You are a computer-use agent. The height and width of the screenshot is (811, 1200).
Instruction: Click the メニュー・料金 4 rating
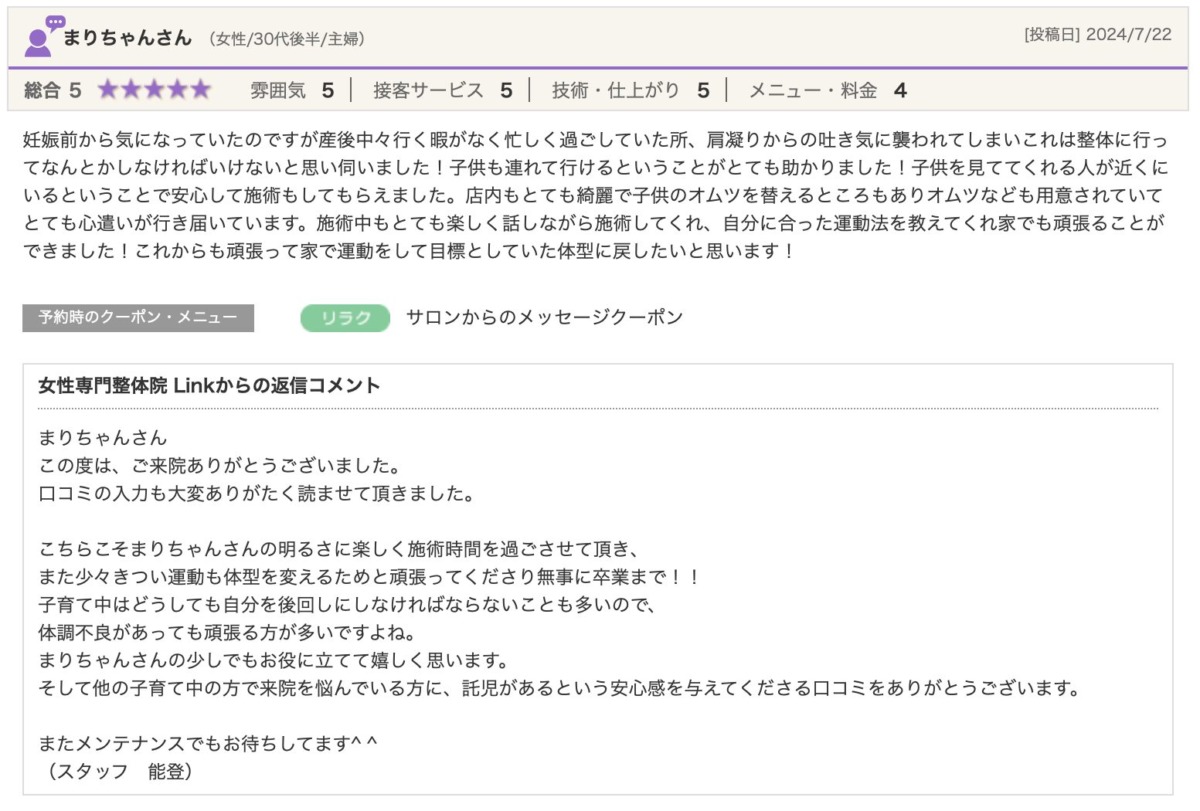coord(827,90)
